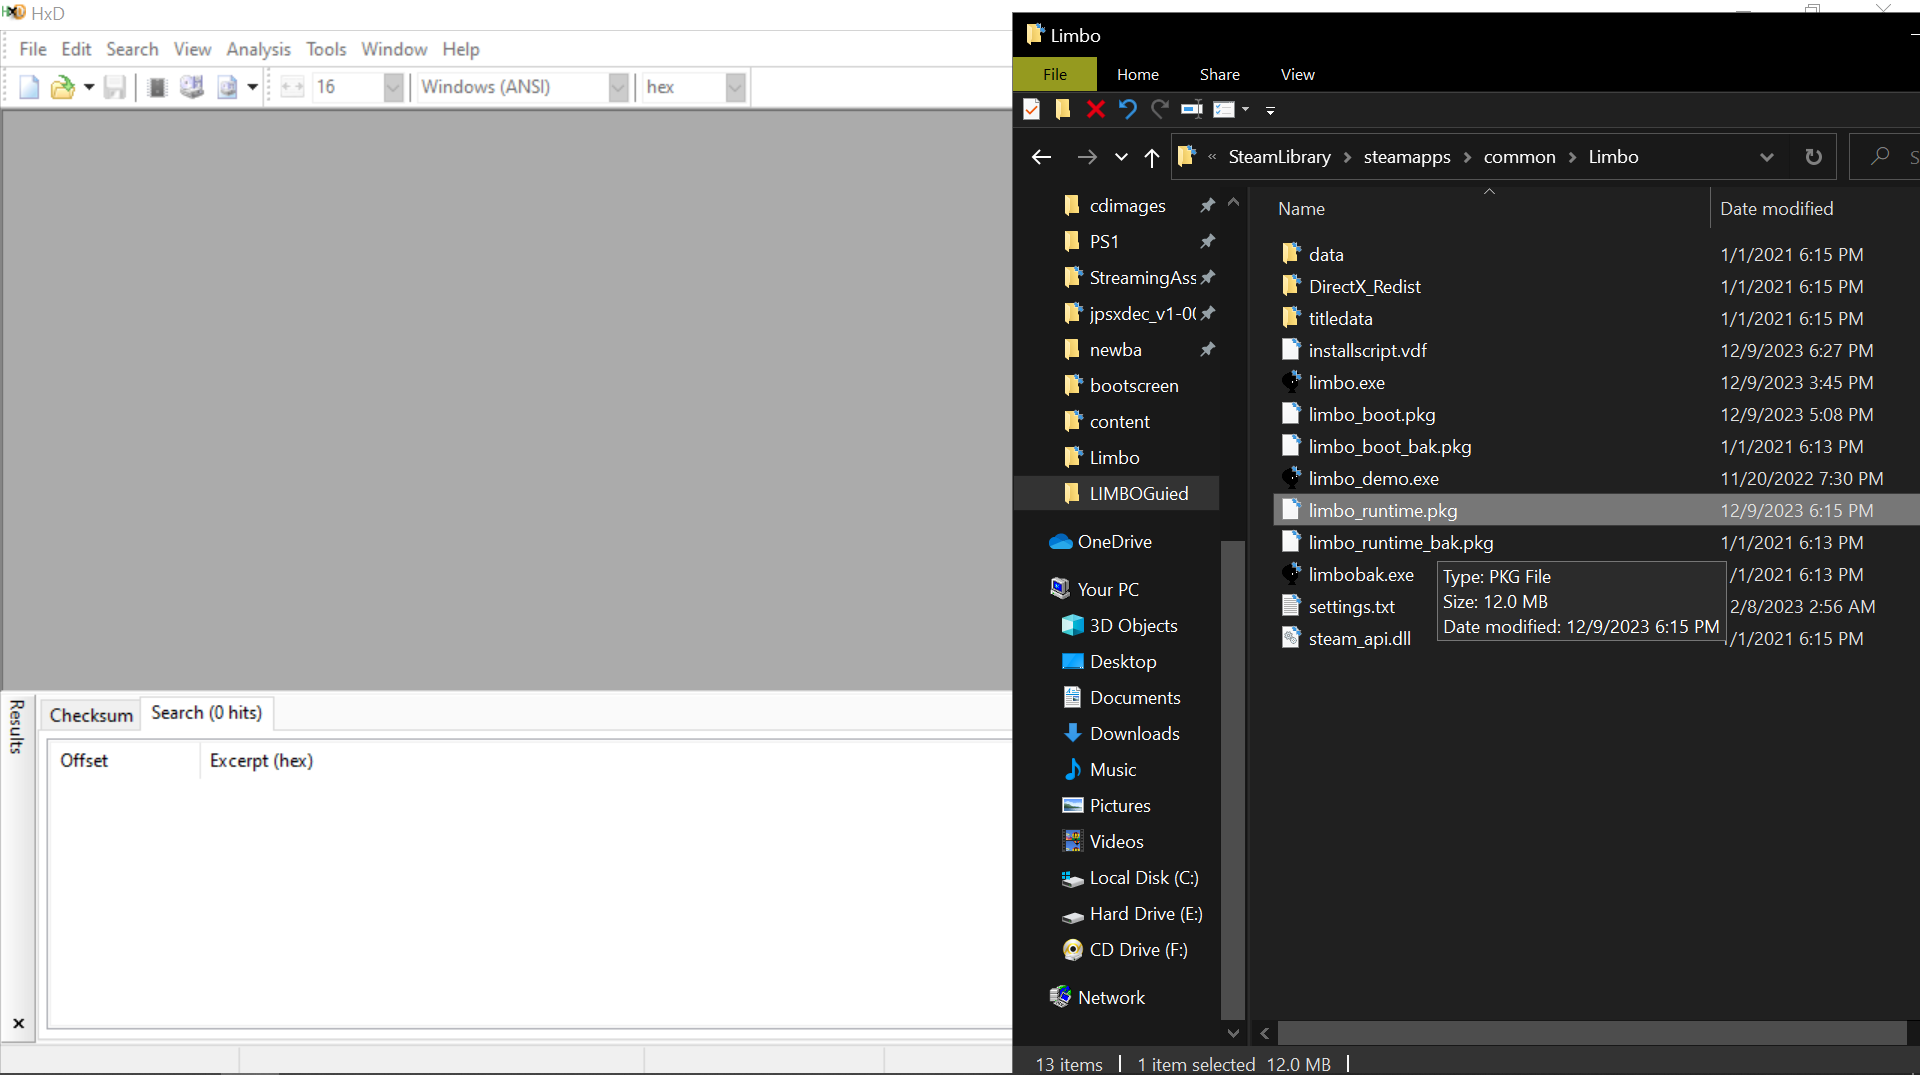Click the Properties checkmark icon in Explorer toolbar

tap(1032, 109)
